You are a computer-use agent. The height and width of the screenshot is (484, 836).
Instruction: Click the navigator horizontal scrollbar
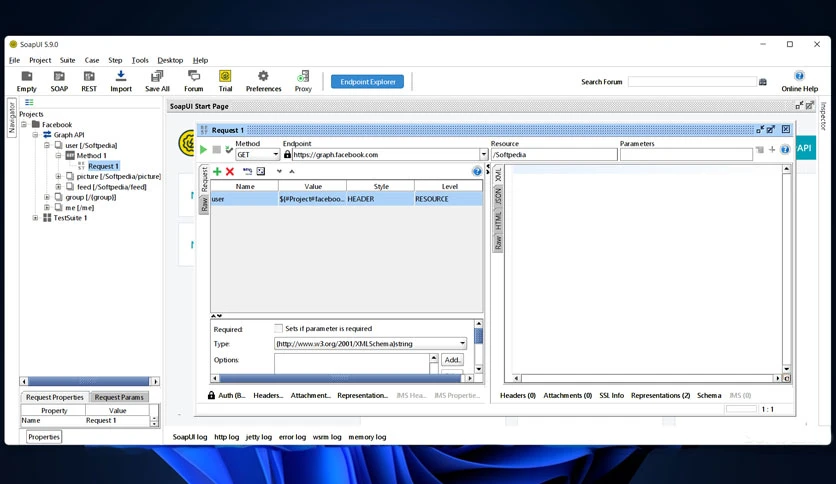pos(89,381)
